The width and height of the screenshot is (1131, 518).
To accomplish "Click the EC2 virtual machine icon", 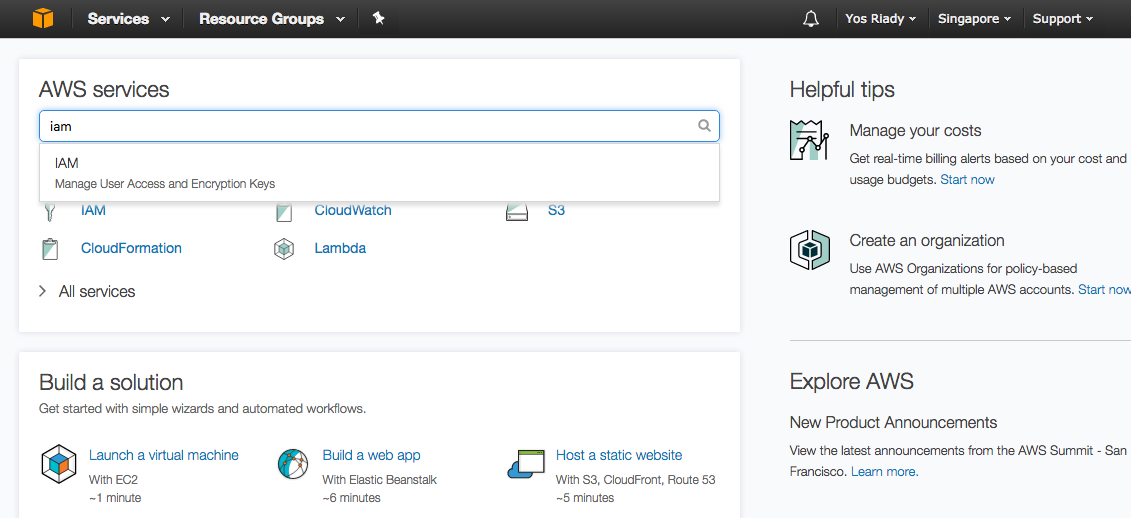I will [x=59, y=464].
